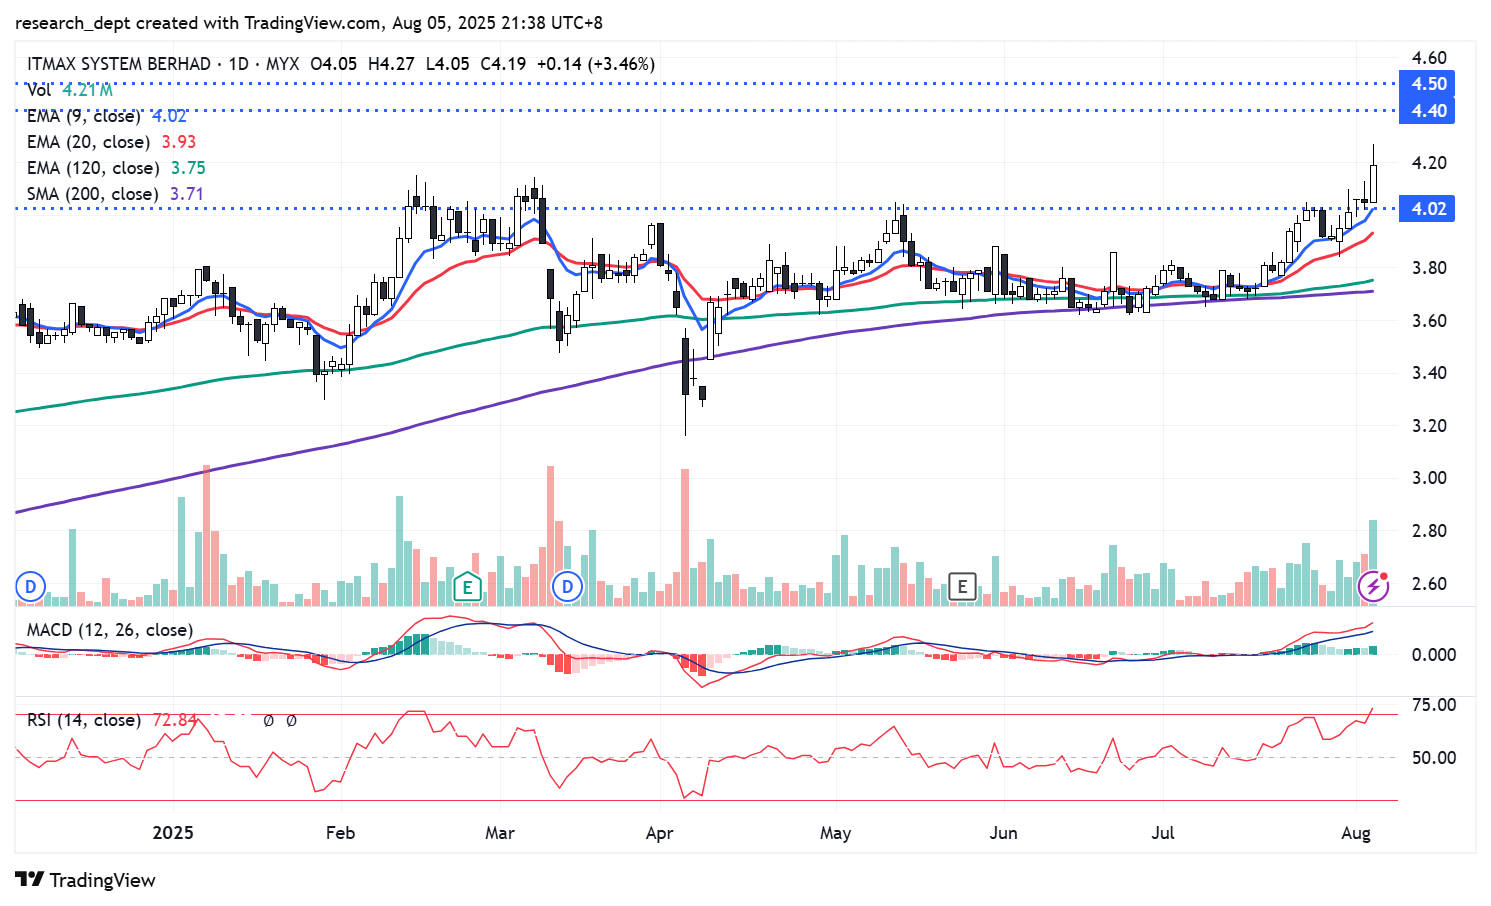Click the research_dept created with TradingView.com header
Image resolution: width=1491 pixels, height=906 pixels.
tap(309, 22)
